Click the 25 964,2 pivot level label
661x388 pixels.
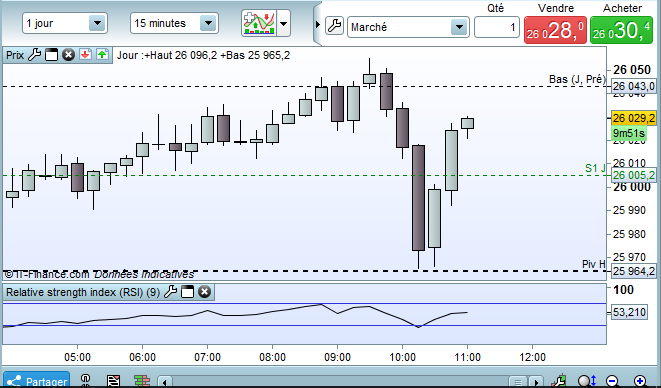click(634, 271)
